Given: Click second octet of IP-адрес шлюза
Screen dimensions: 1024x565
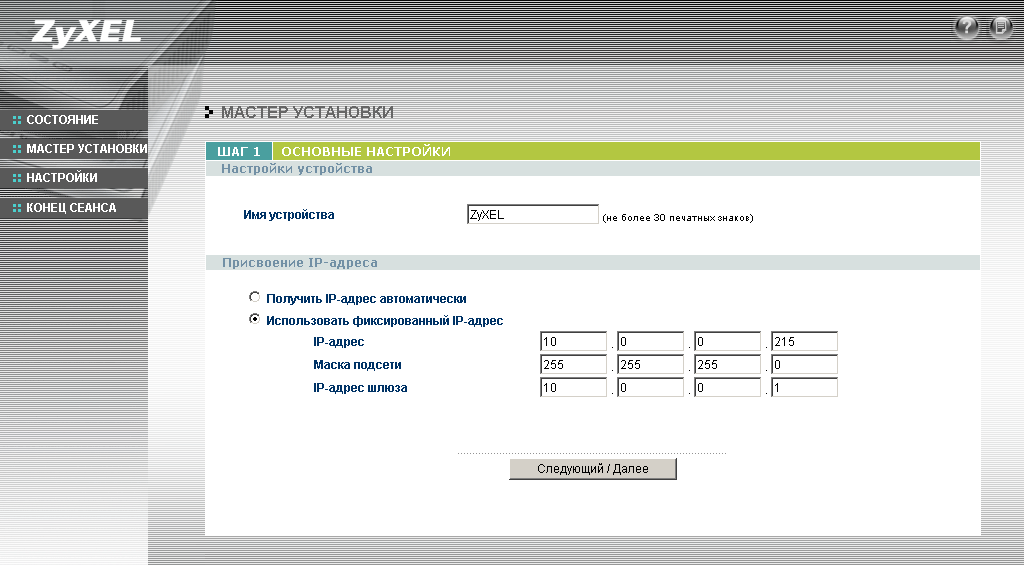Looking at the screenshot, I should coord(650,387).
